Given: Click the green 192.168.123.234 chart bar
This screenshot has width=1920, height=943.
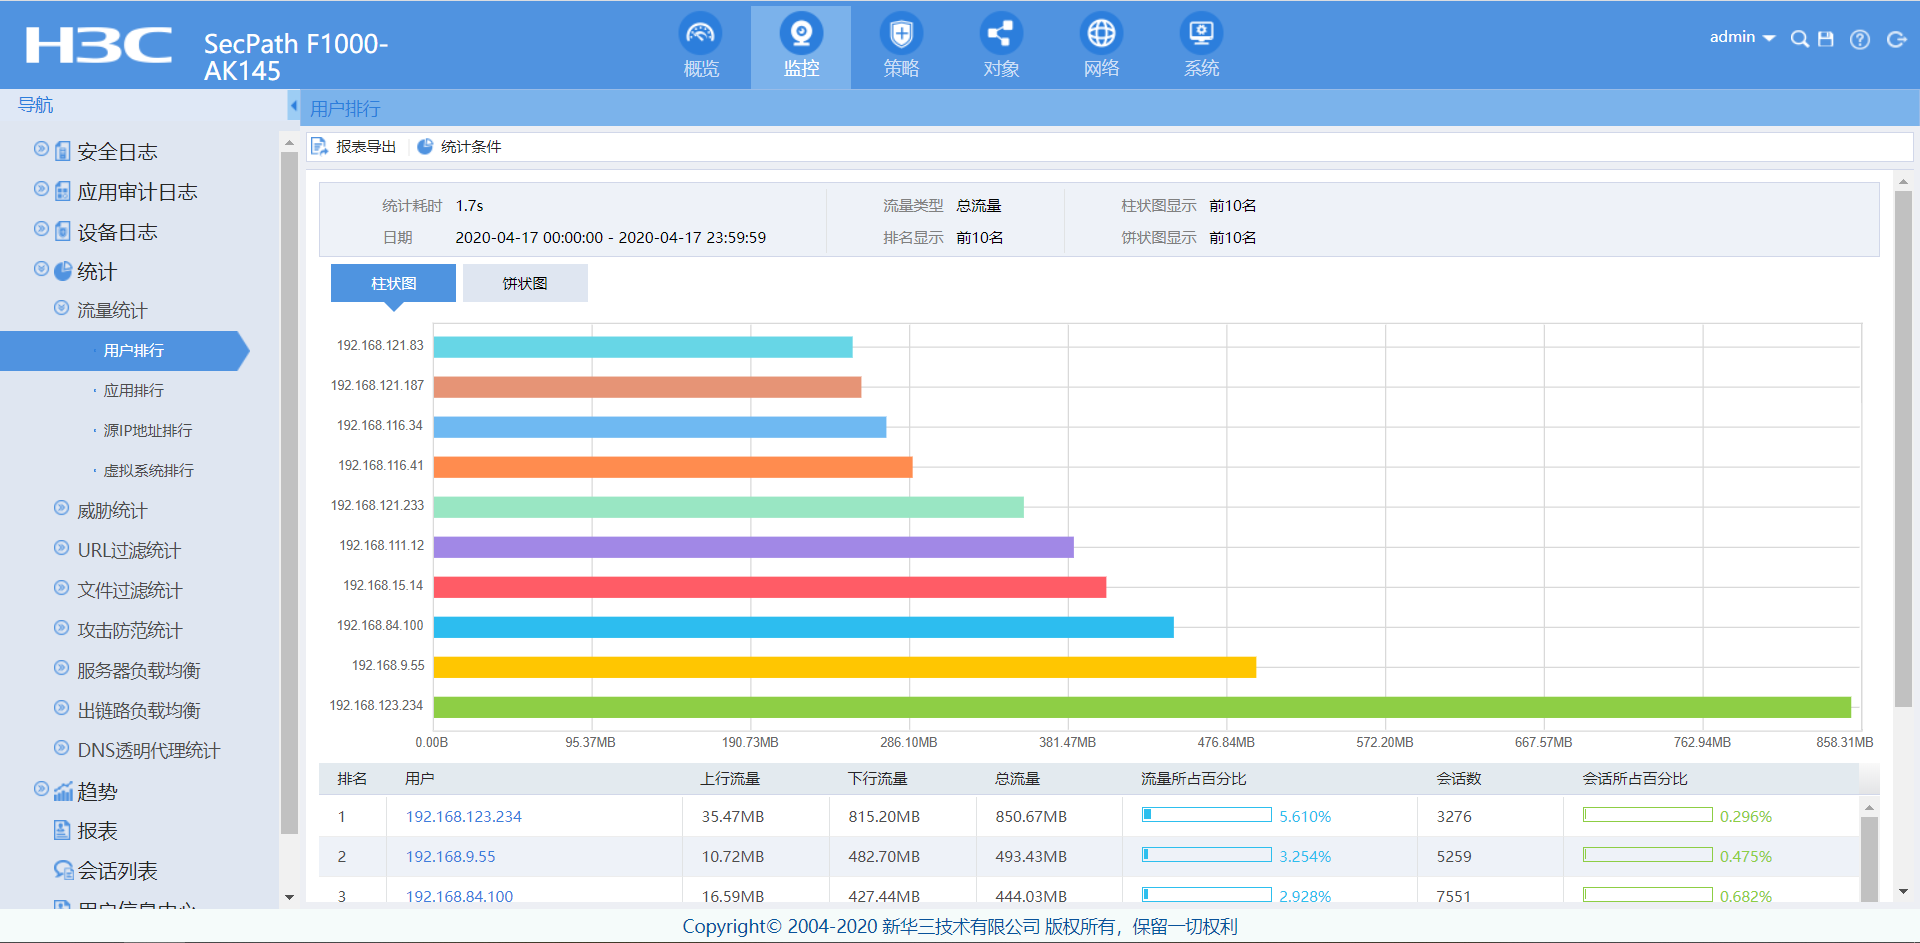Looking at the screenshot, I should (x=1140, y=707).
